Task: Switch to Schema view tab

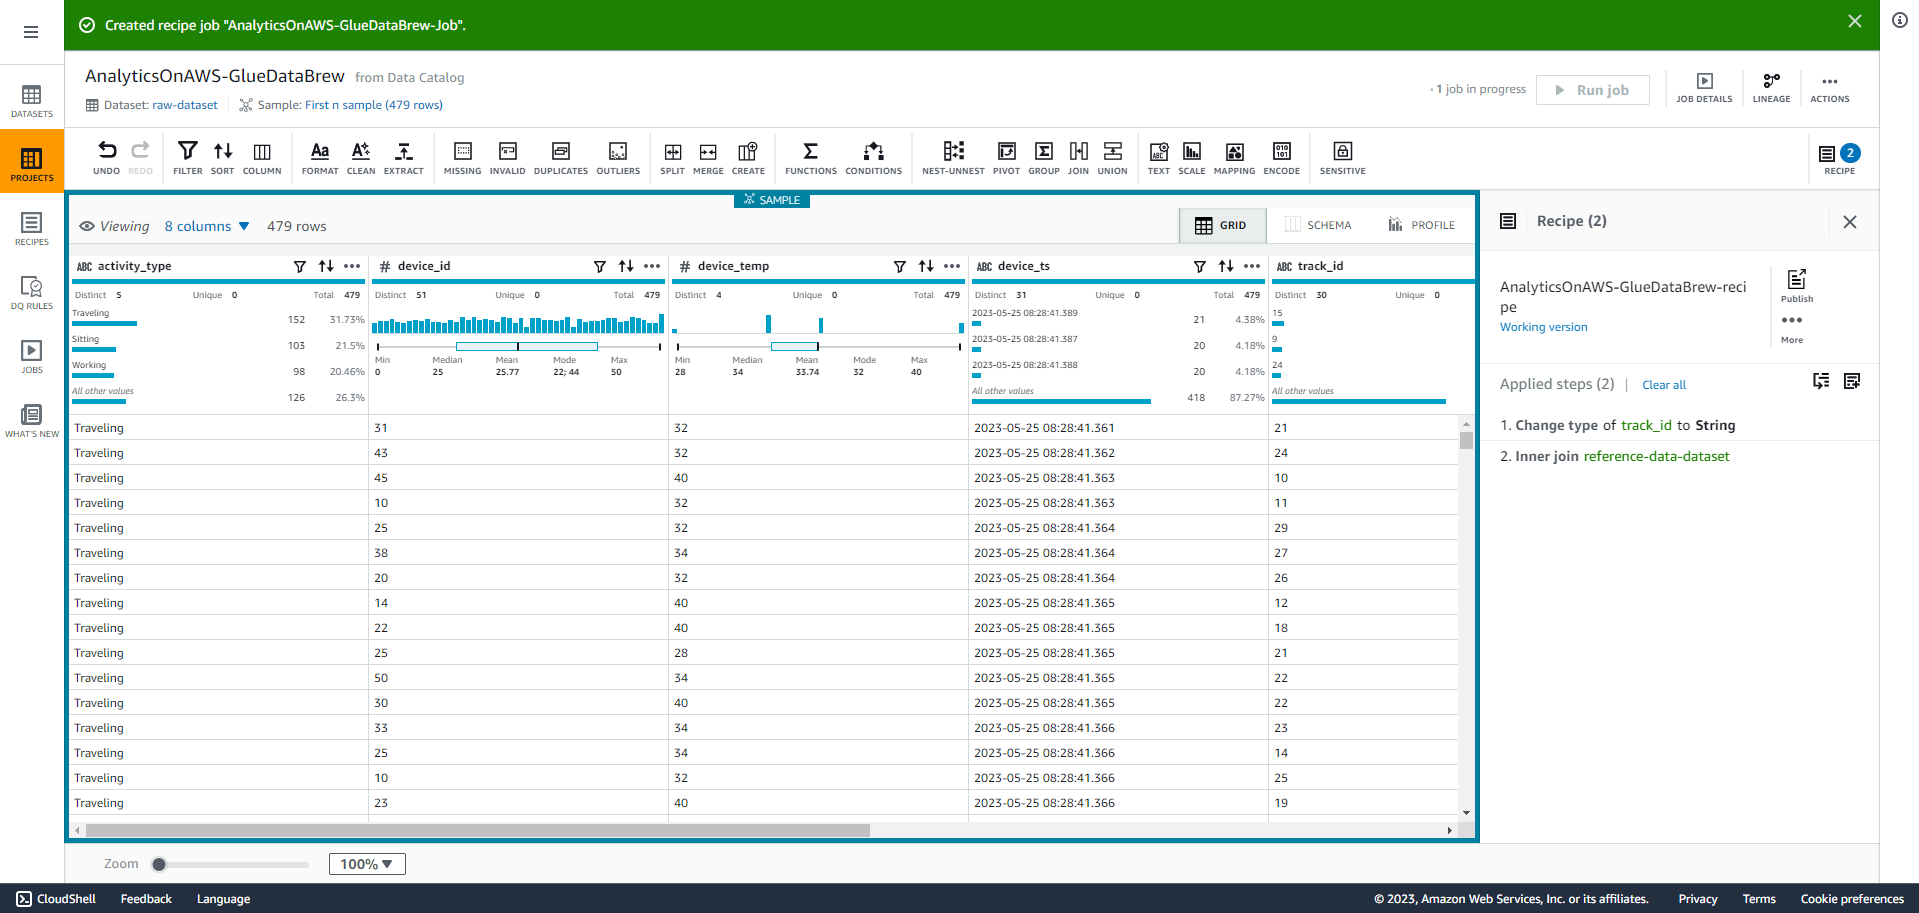Action: coord(1318,225)
